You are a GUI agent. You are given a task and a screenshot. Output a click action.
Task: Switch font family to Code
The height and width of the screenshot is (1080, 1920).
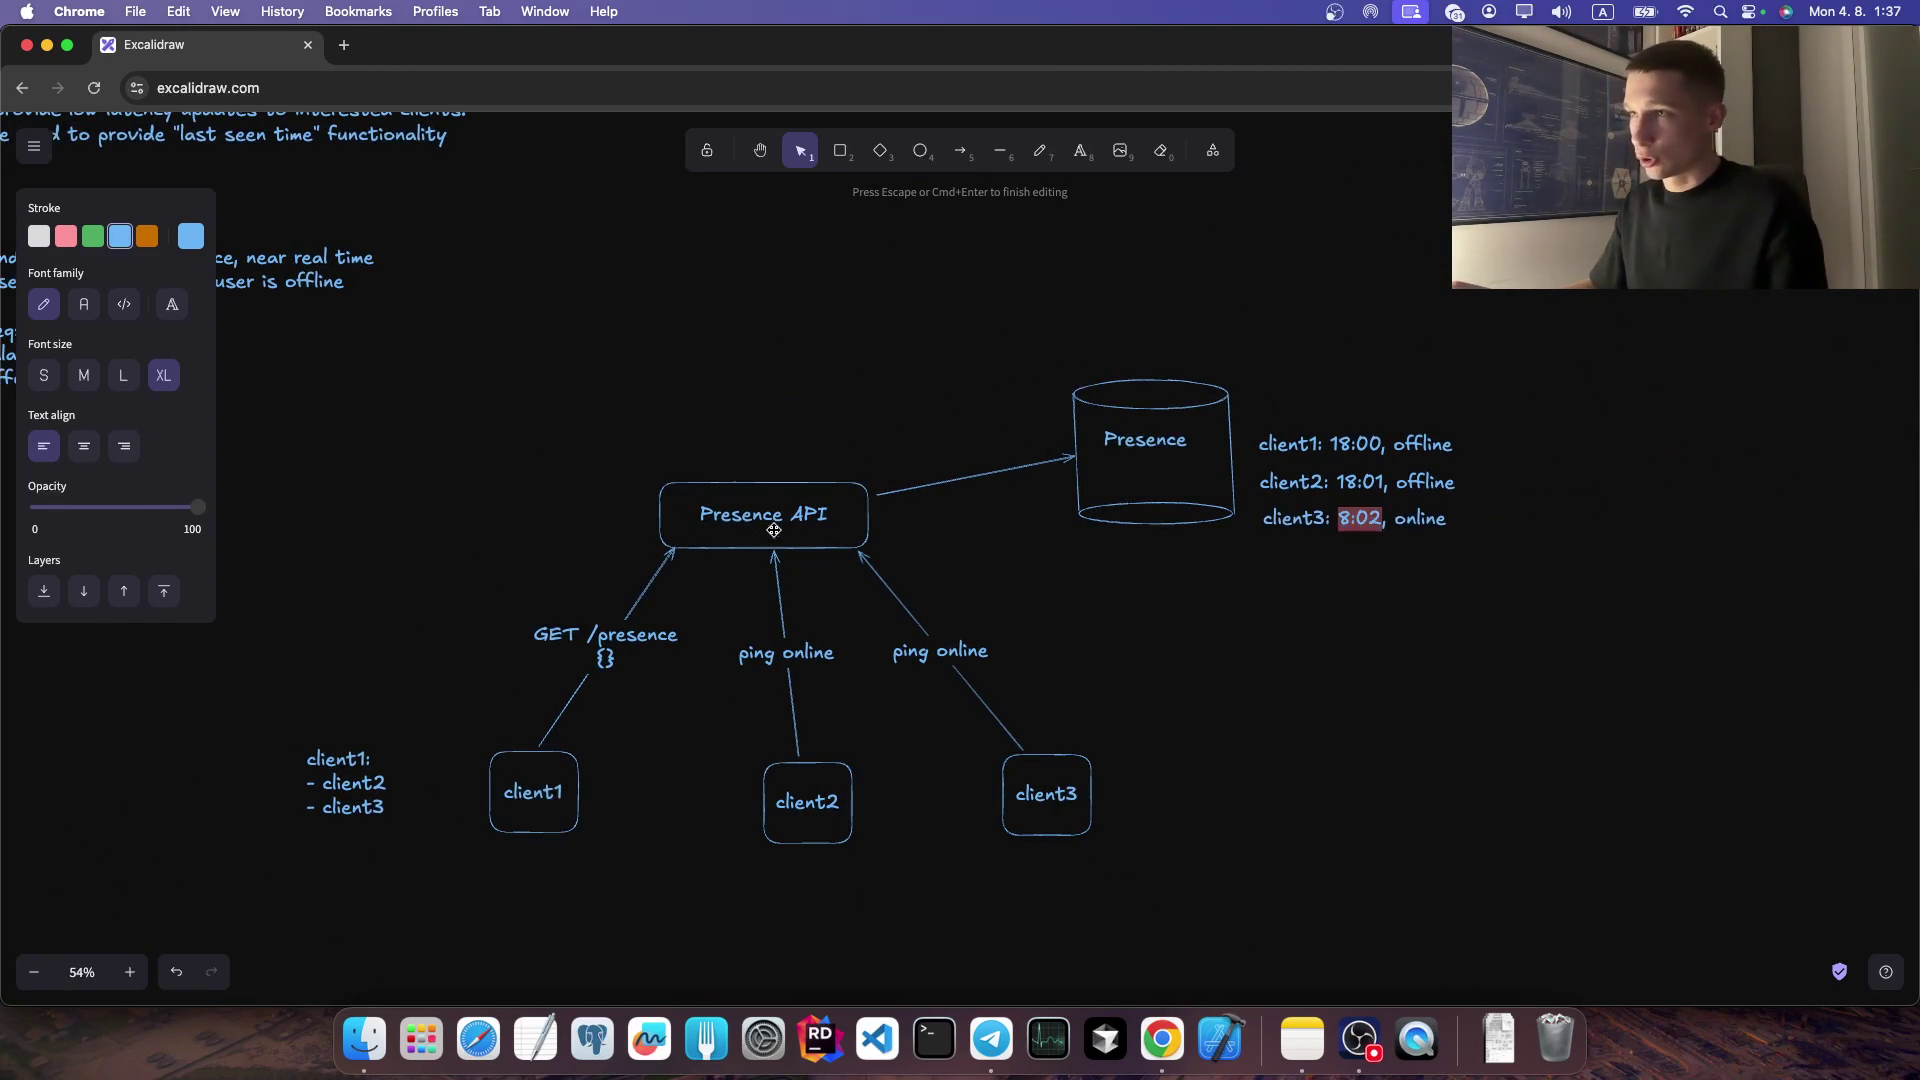tap(124, 304)
